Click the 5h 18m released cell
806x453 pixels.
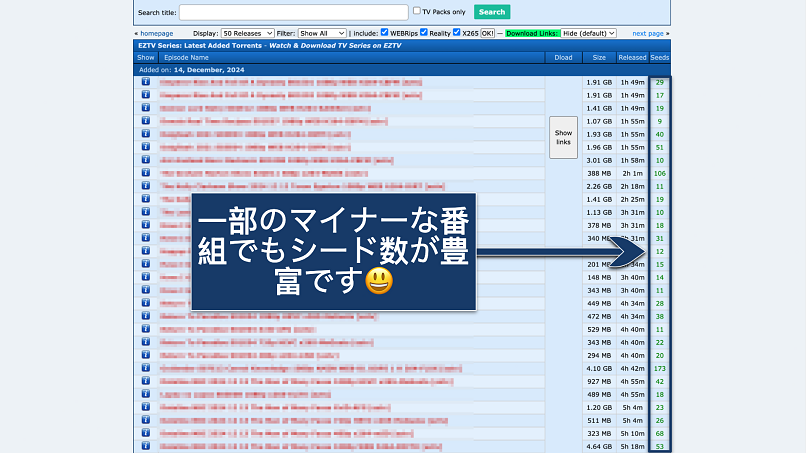632,446
